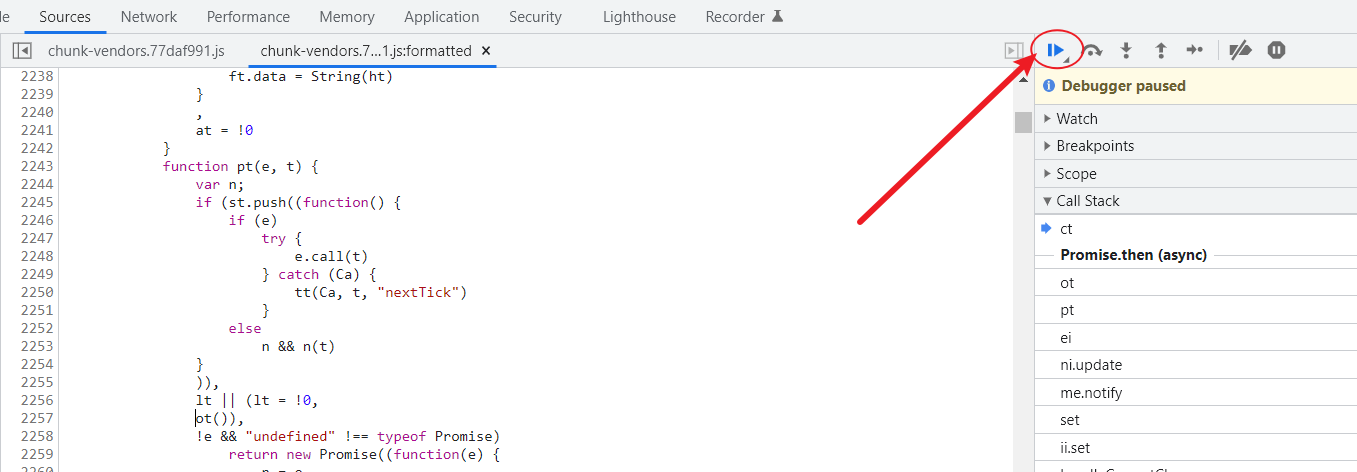Open the Application panel

click(442, 17)
